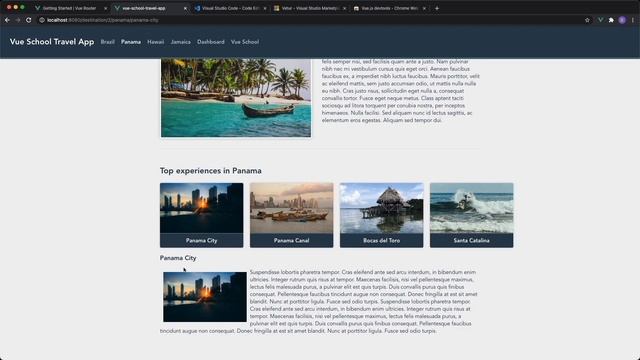Click the macOS green fullscreen button

(22, 7)
